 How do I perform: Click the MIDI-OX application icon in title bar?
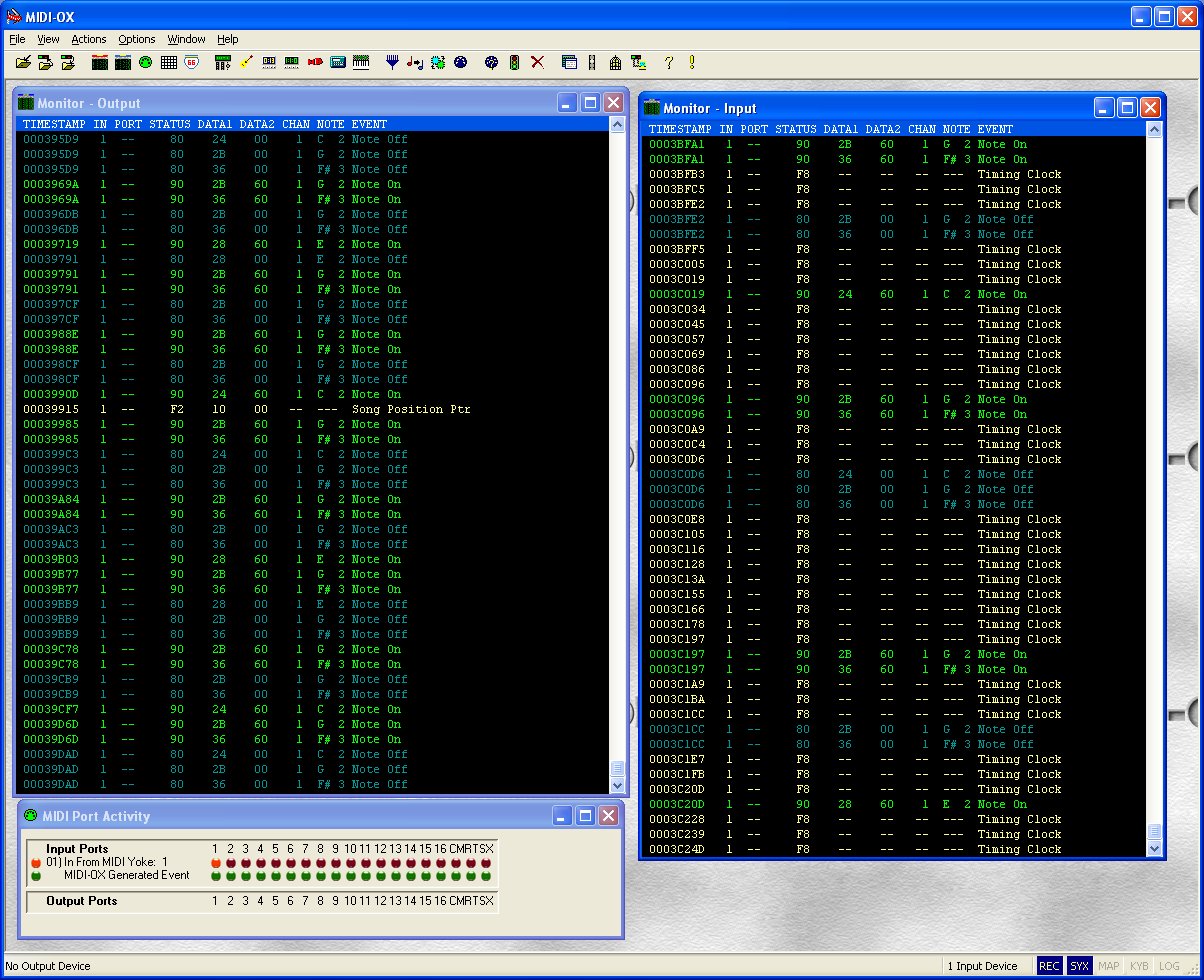(x=14, y=15)
